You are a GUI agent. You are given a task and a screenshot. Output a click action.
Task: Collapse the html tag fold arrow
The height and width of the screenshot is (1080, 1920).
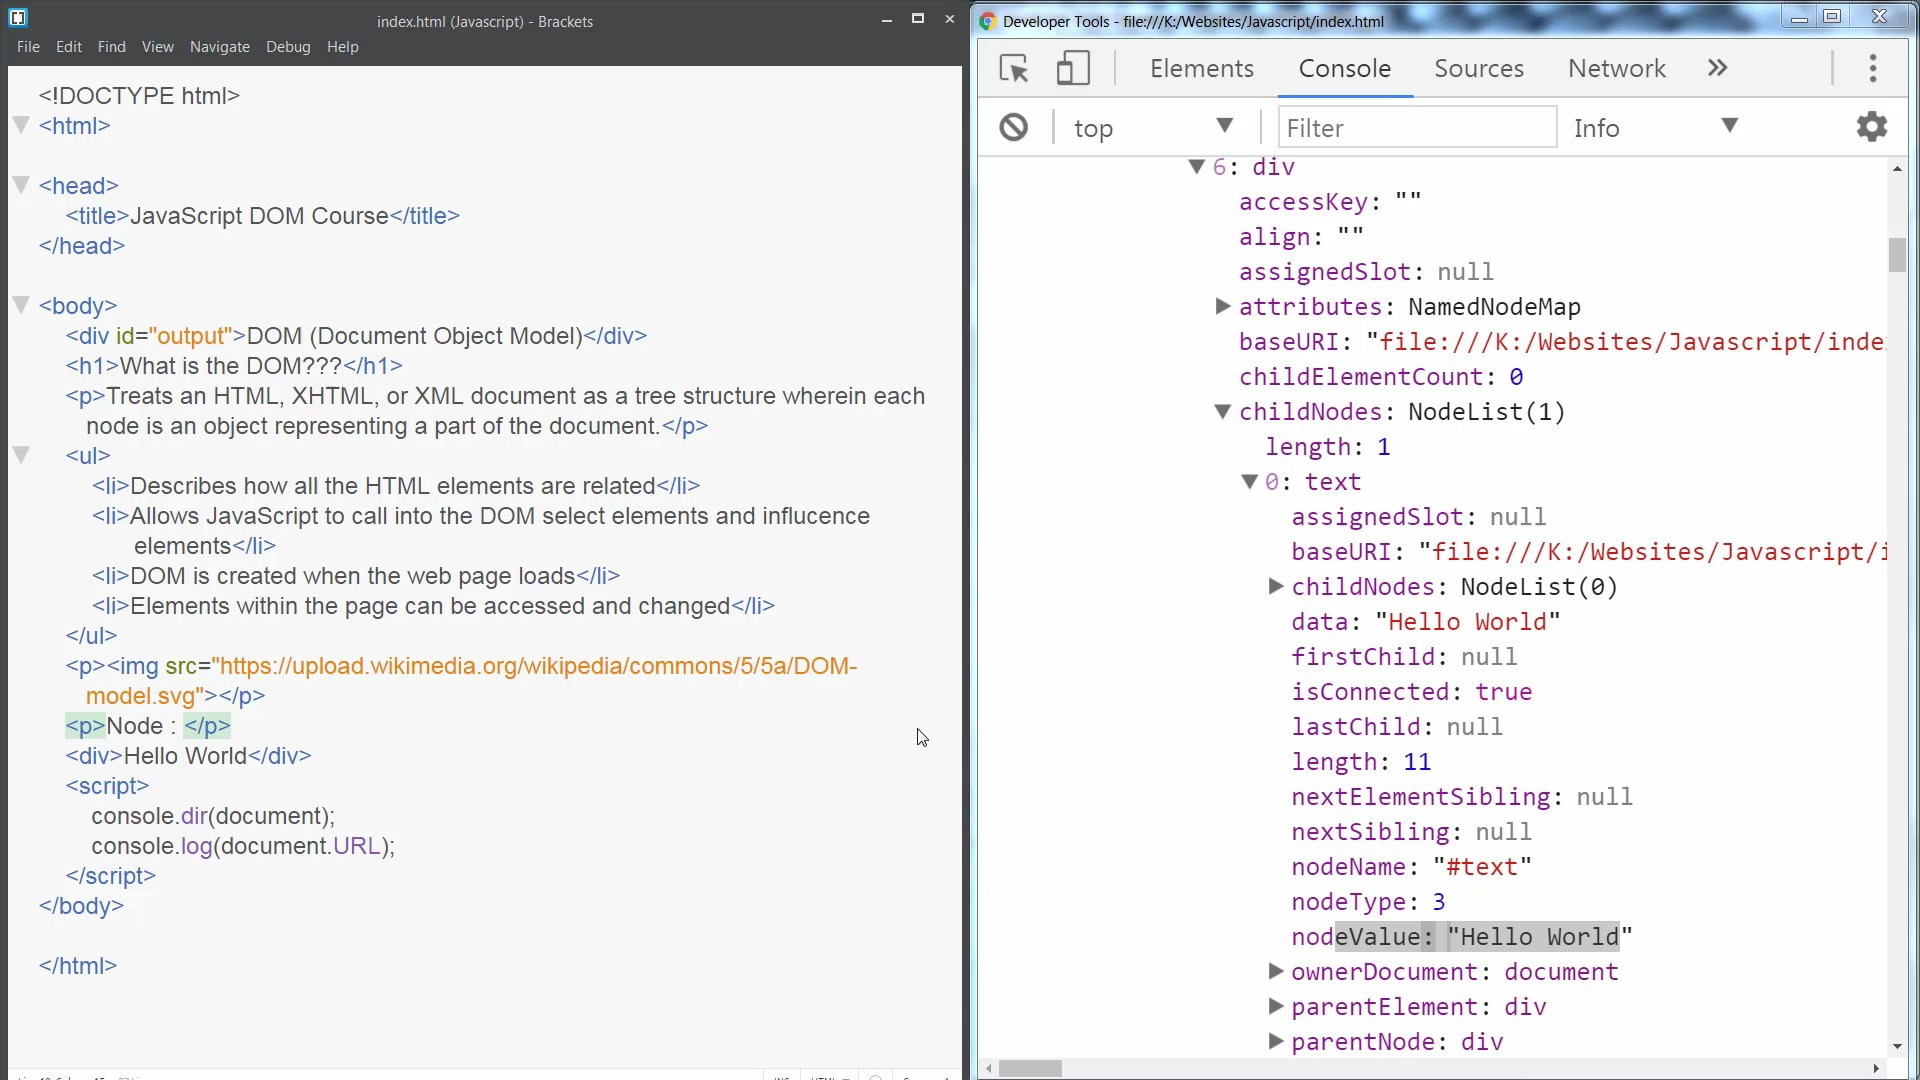(21, 125)
